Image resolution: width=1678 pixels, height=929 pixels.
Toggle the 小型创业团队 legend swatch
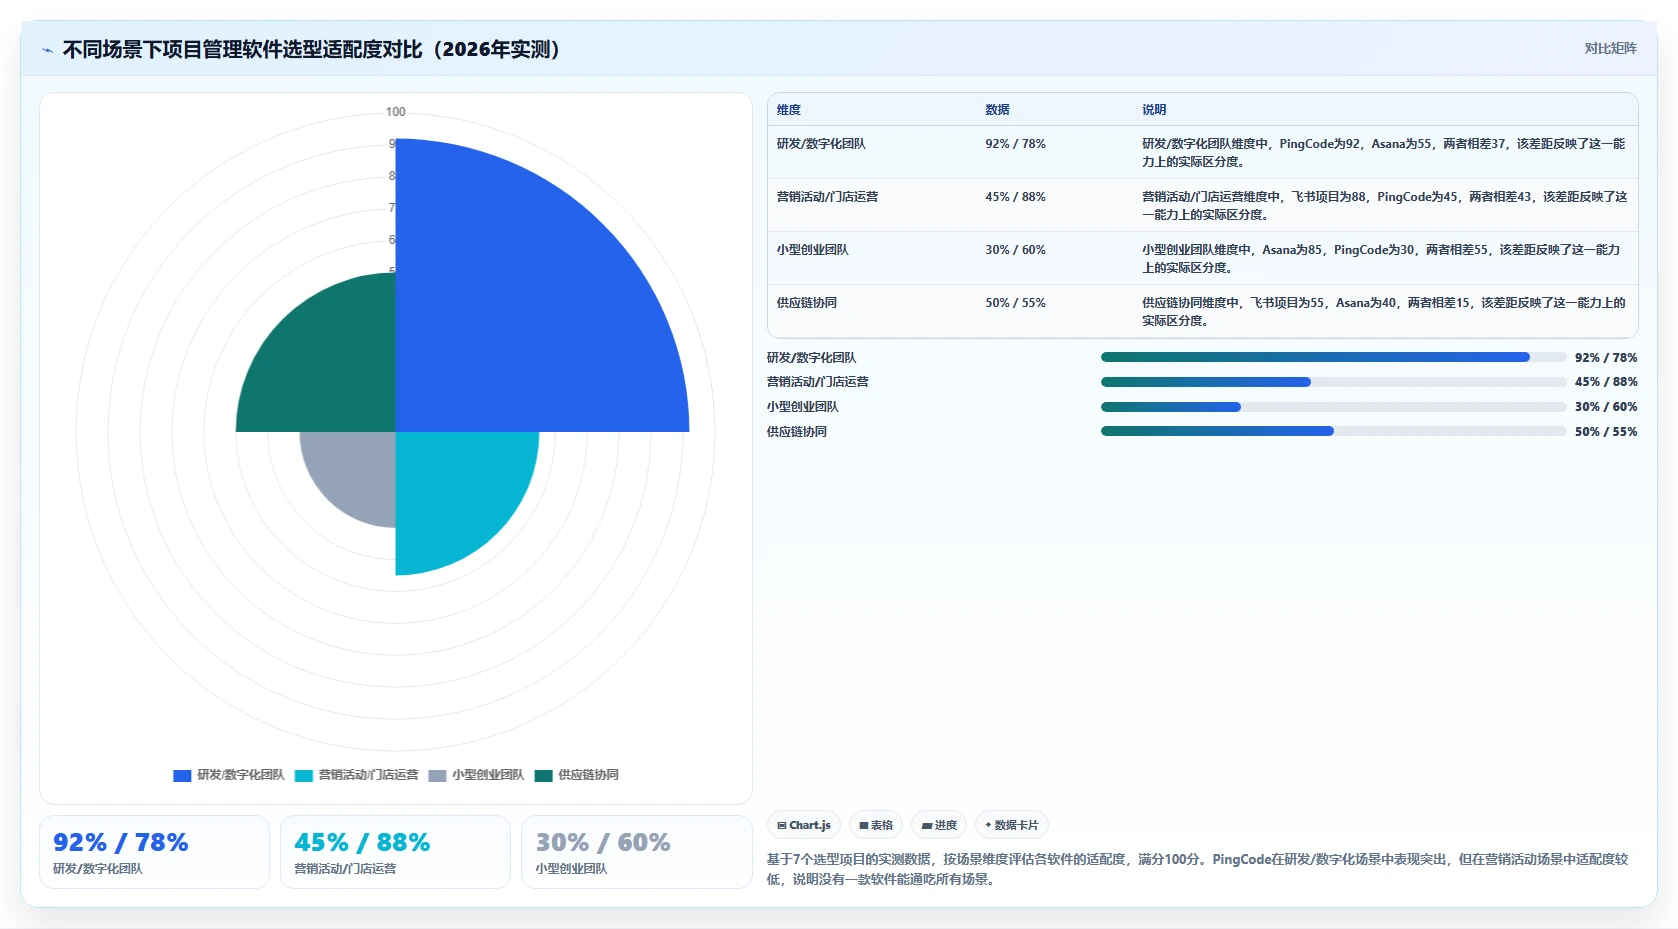pyautogui.click(x=437, y=775)
